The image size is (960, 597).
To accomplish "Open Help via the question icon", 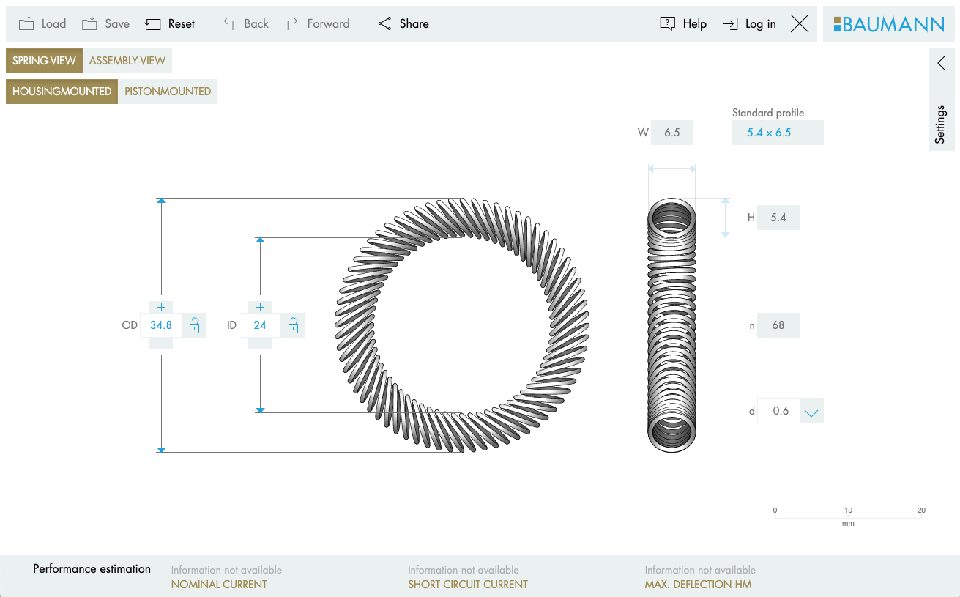I will tap(667, 24).
